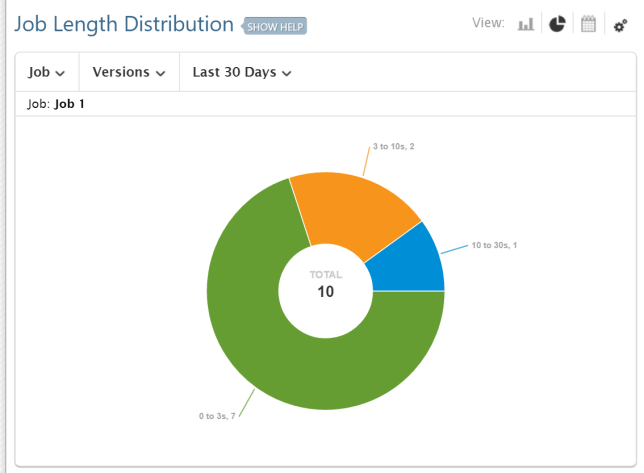Click the SHOW HELP button
Viewport: 644px width, 473px height.
tap(275, 26)
